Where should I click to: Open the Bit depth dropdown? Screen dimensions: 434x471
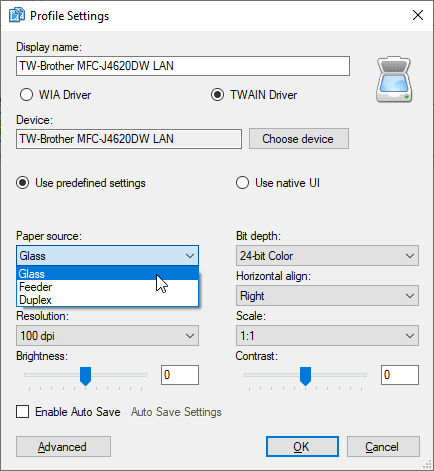pos(327,256)
